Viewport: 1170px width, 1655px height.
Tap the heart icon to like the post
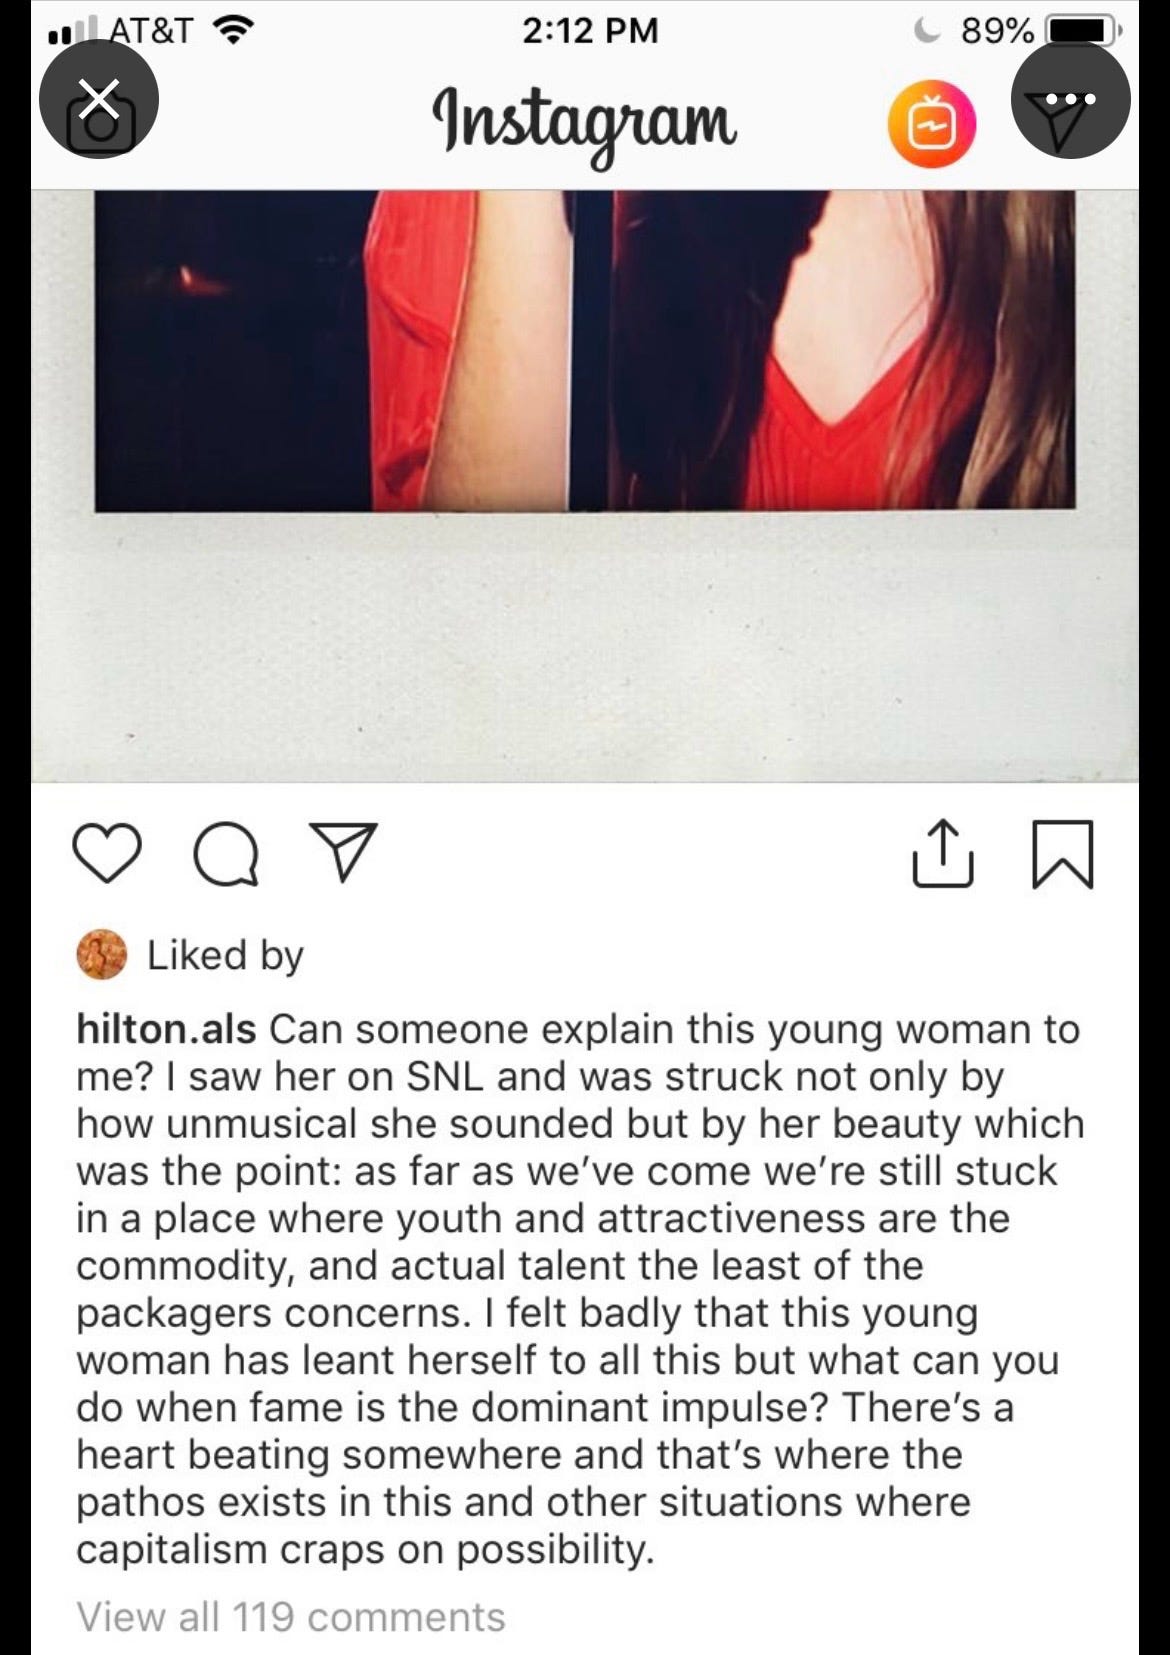coord(107,853)
